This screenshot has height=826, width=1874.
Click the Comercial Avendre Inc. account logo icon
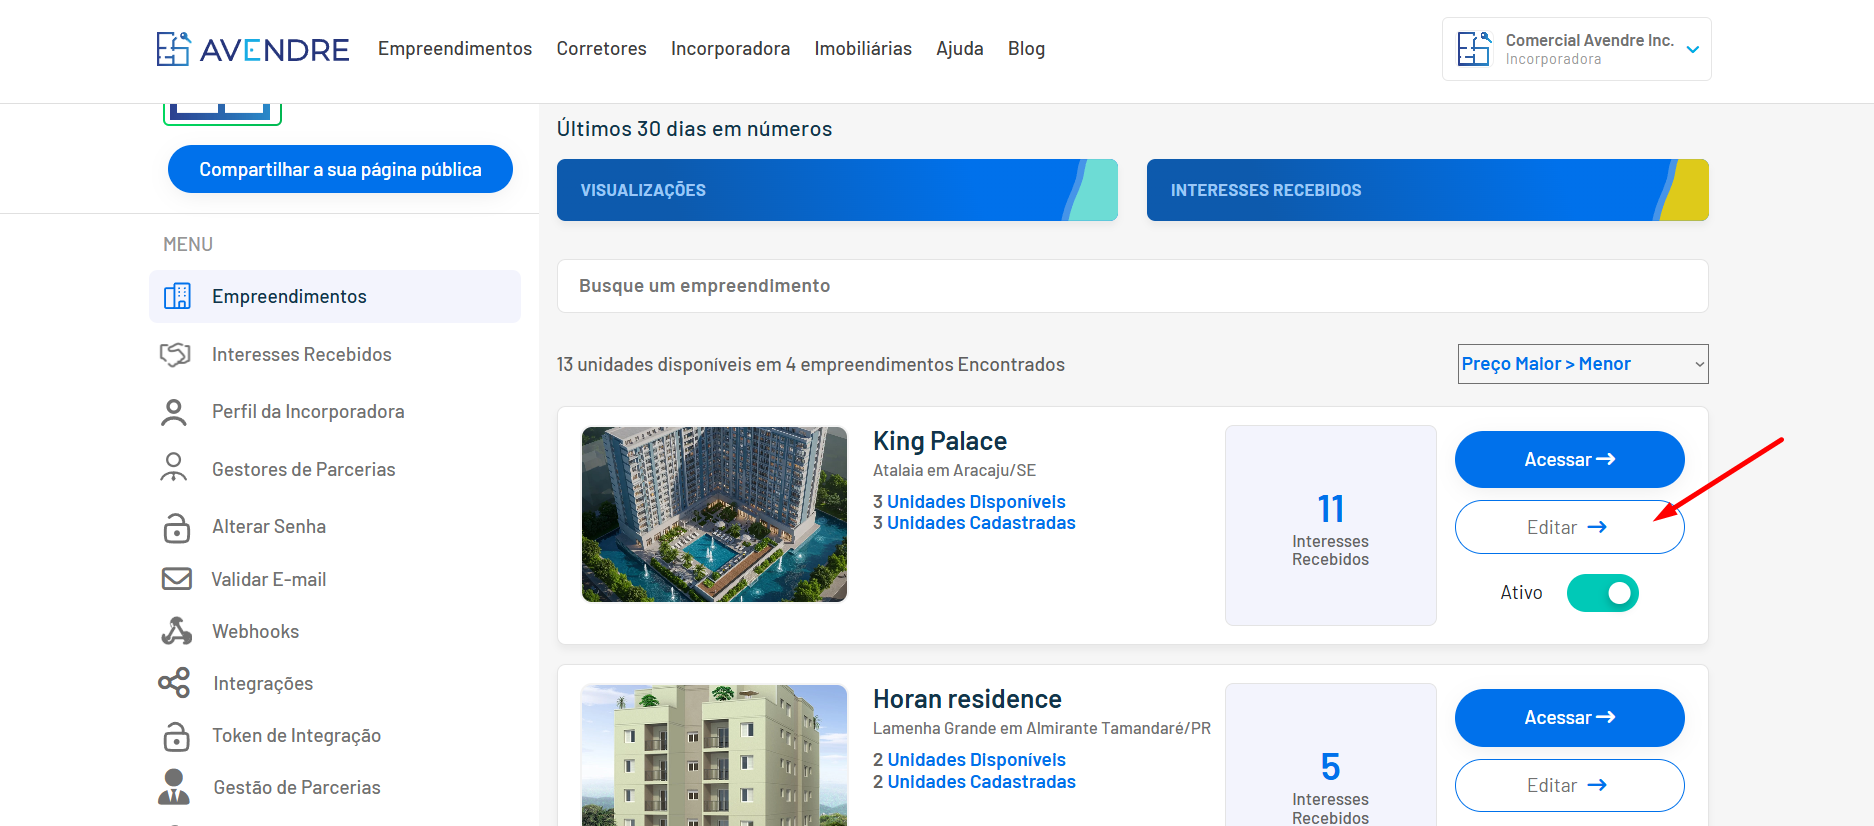coord(1474,49)
